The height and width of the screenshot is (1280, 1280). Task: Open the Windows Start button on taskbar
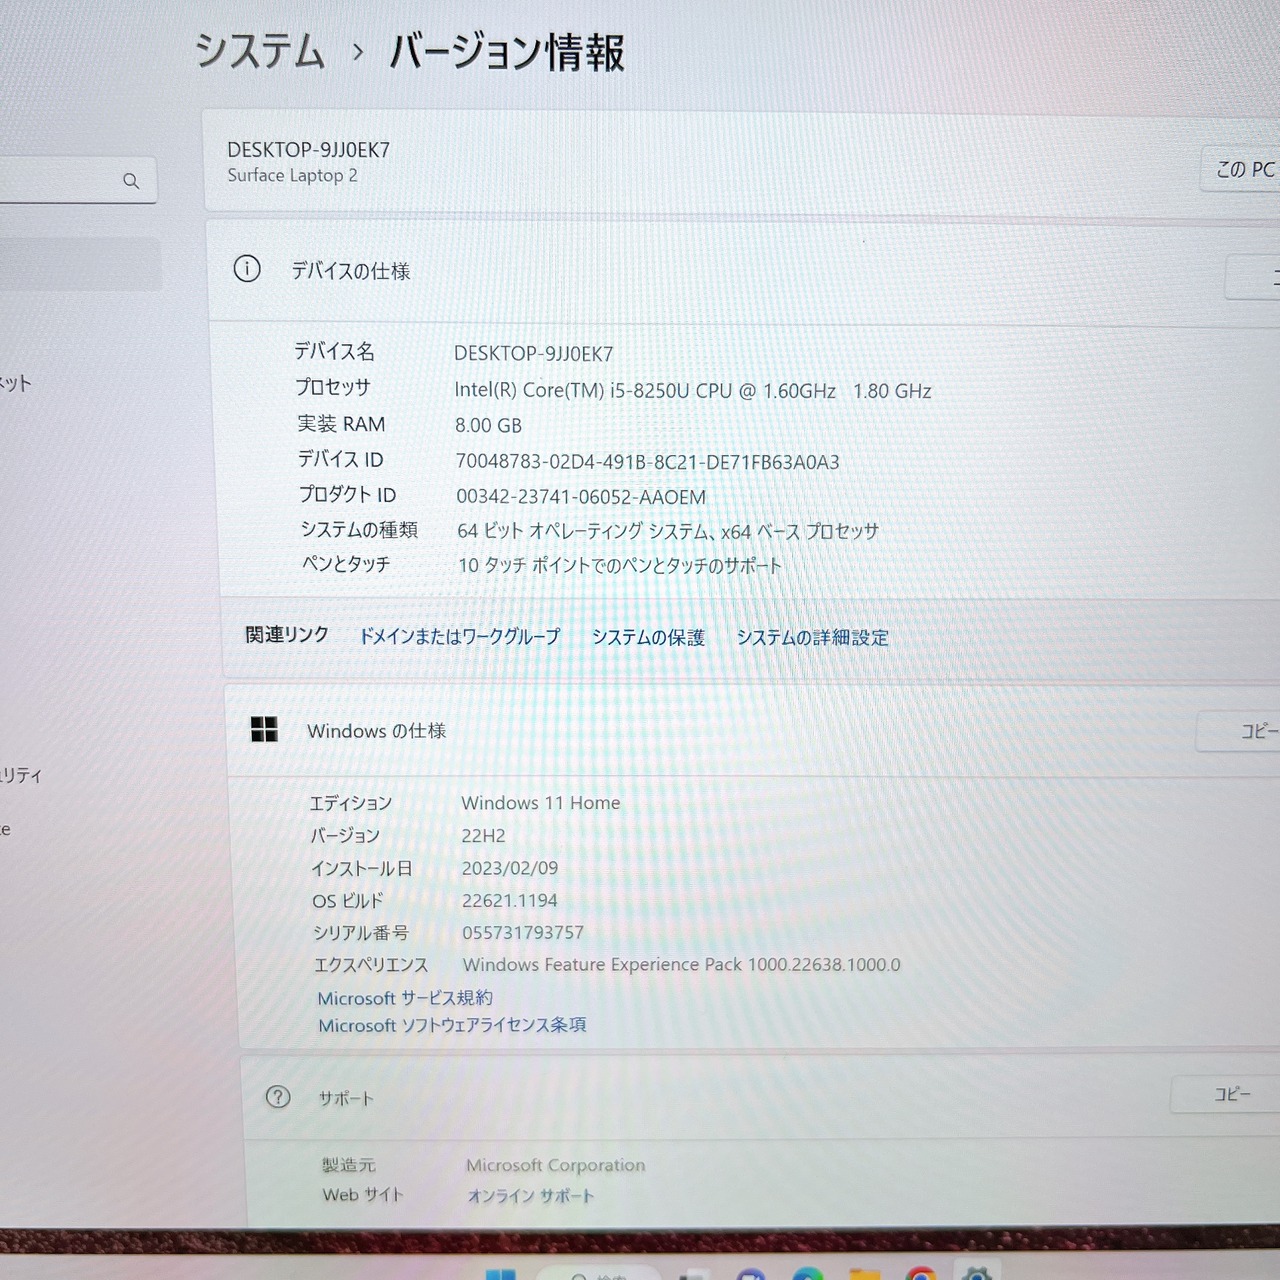500,1274
